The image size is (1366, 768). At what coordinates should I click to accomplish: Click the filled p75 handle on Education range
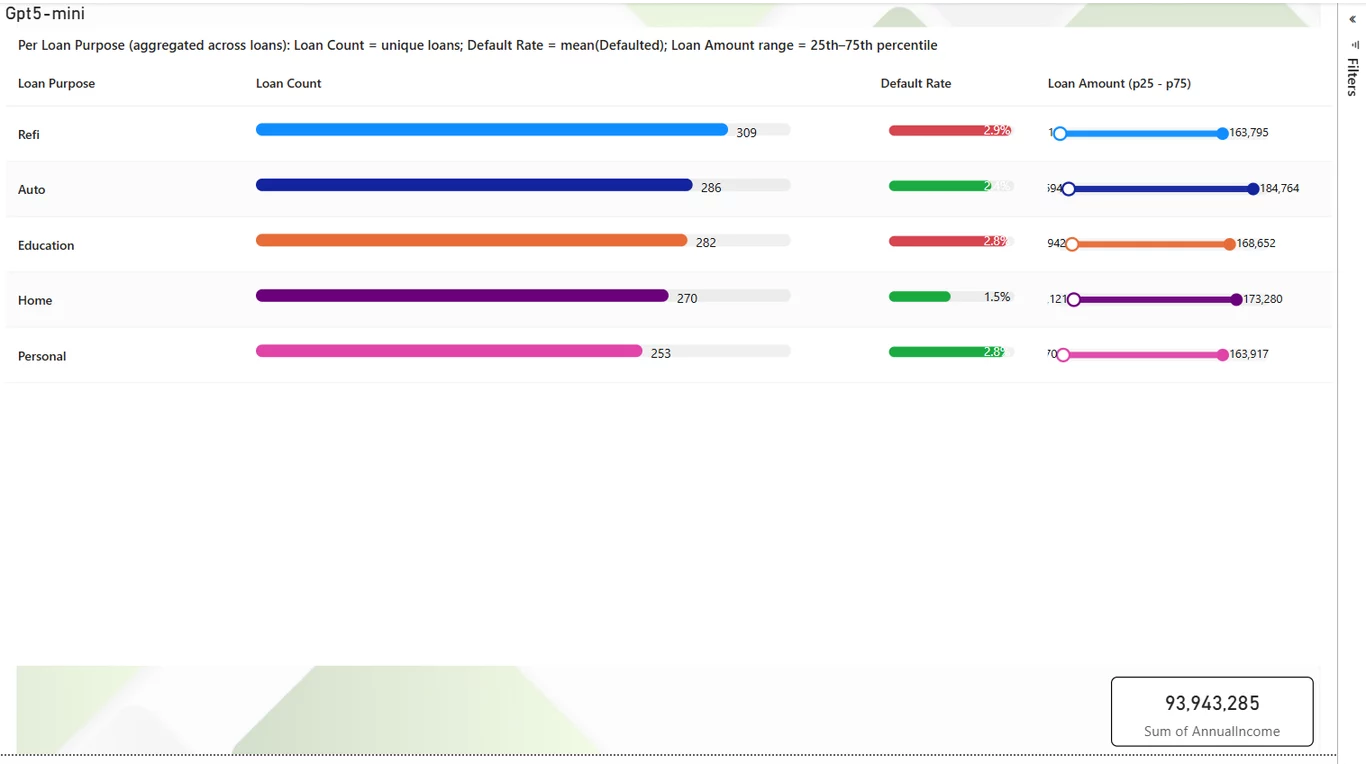coord(1229,244)
